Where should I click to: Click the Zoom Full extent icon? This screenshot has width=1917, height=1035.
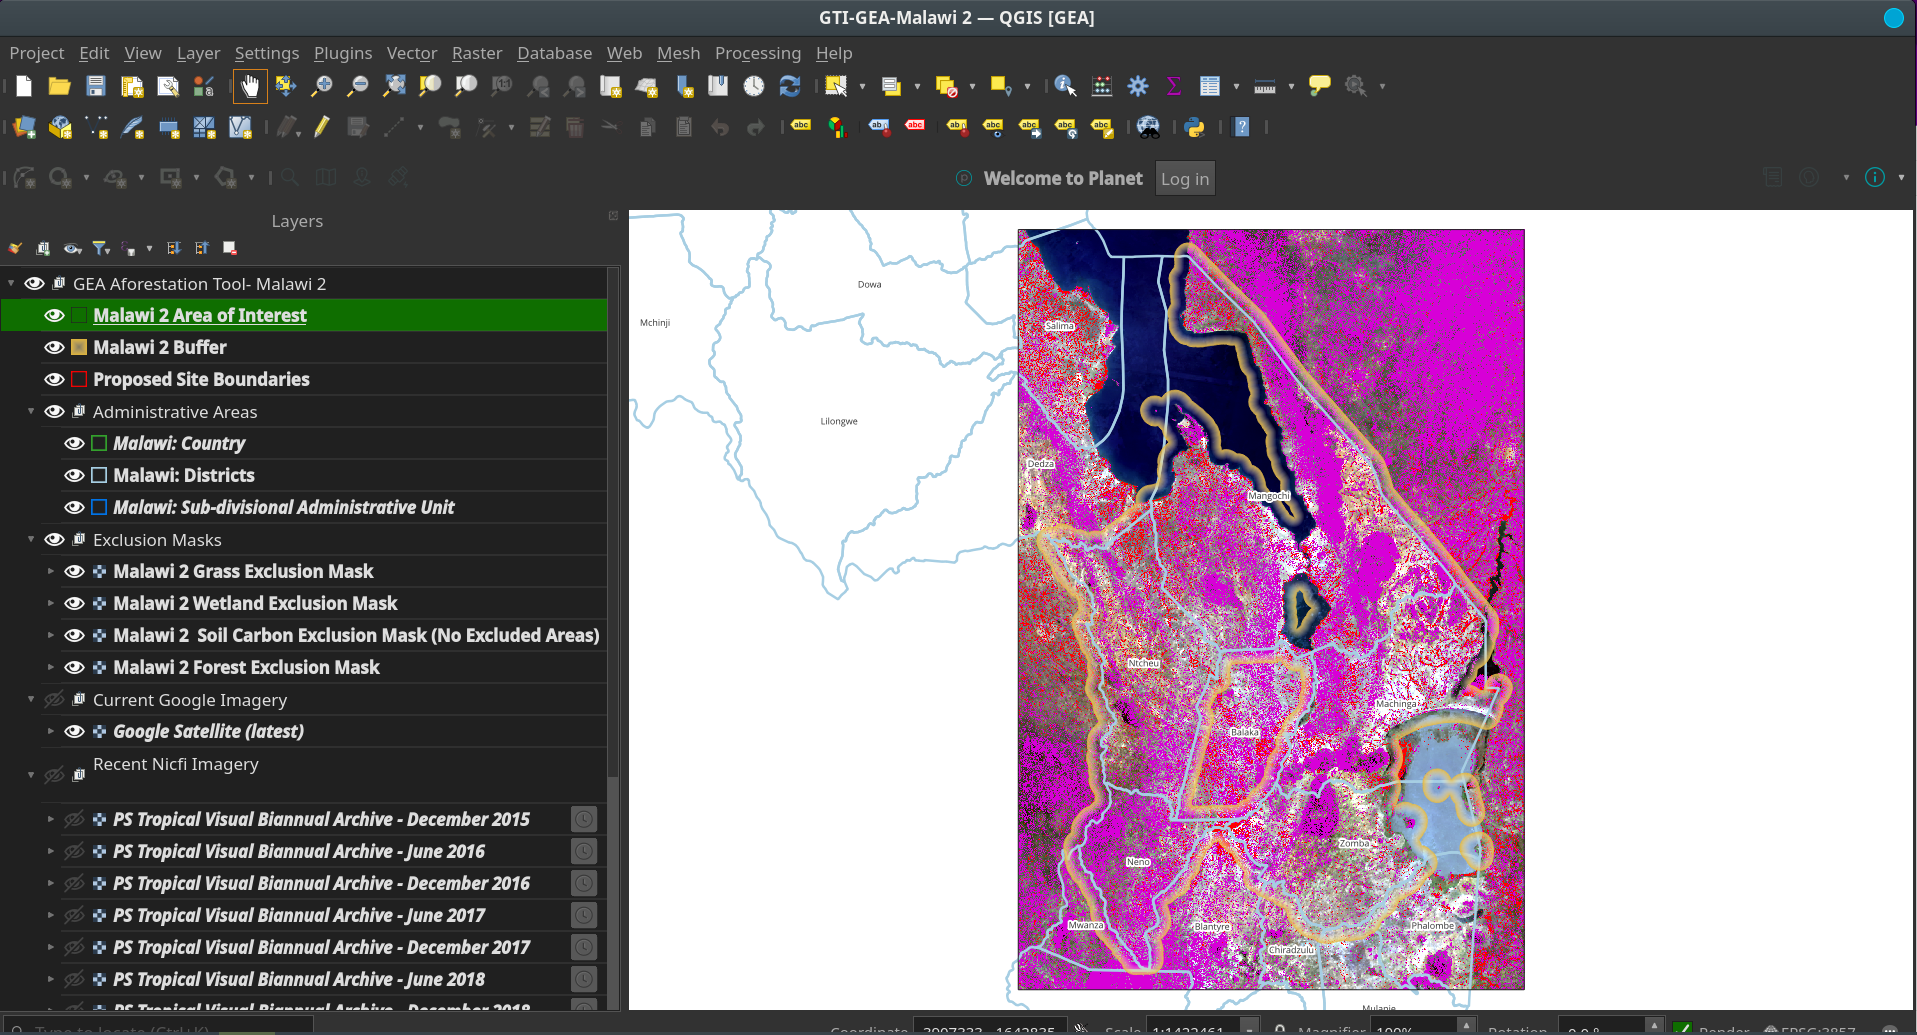click(x=395, y=86)
